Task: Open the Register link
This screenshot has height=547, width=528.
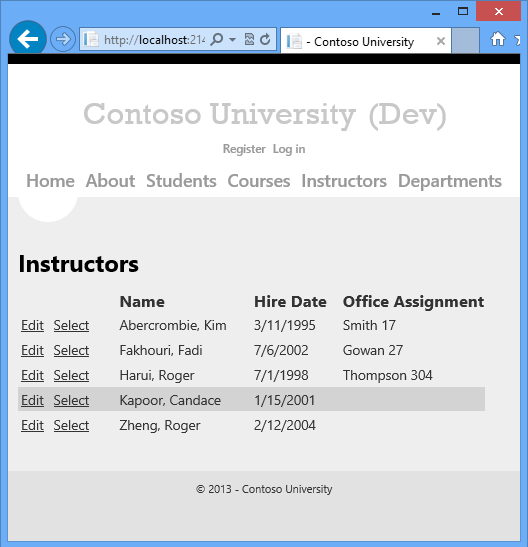Action: [x=244, y=149]
